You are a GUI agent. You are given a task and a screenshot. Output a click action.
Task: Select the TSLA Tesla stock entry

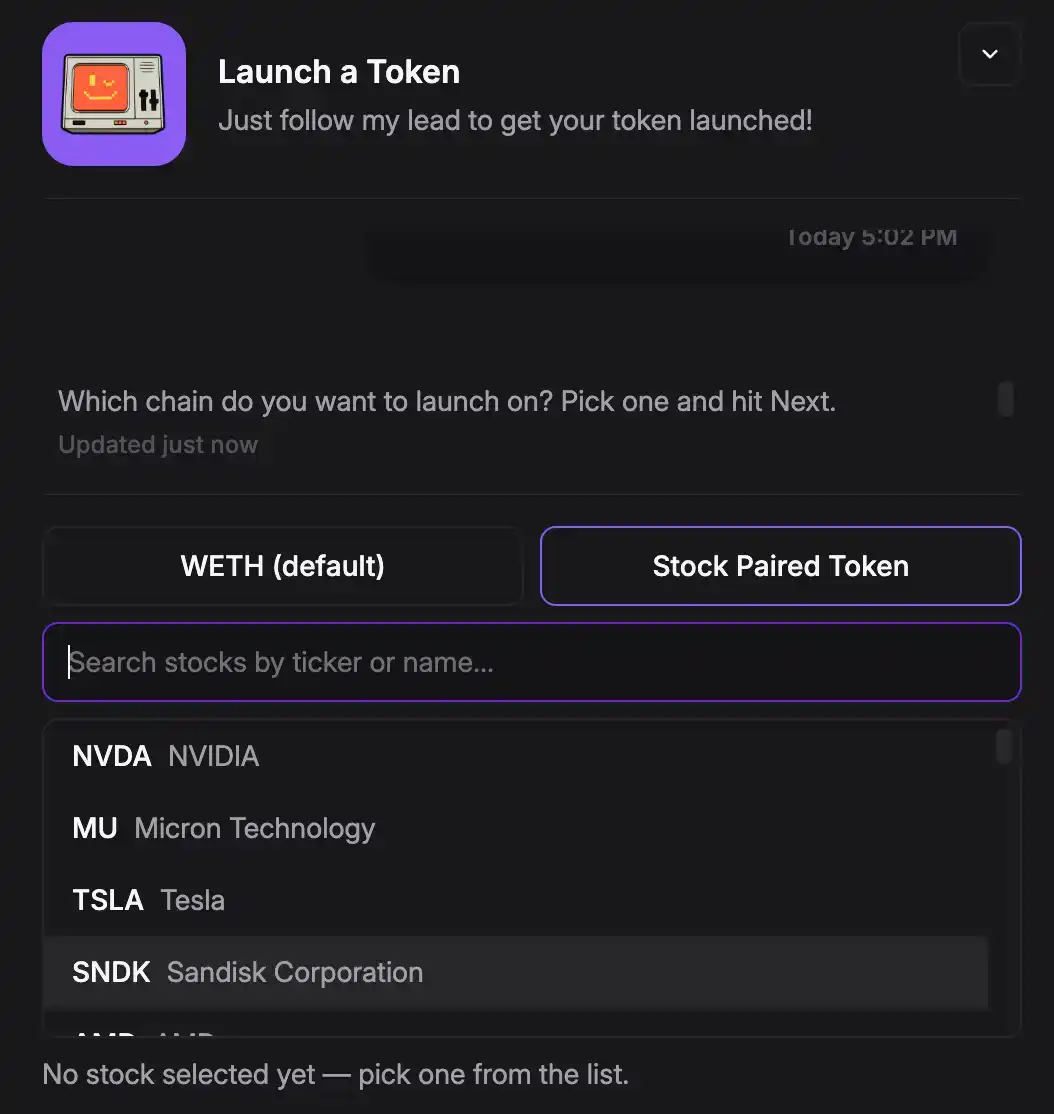(x=515, y=900)
